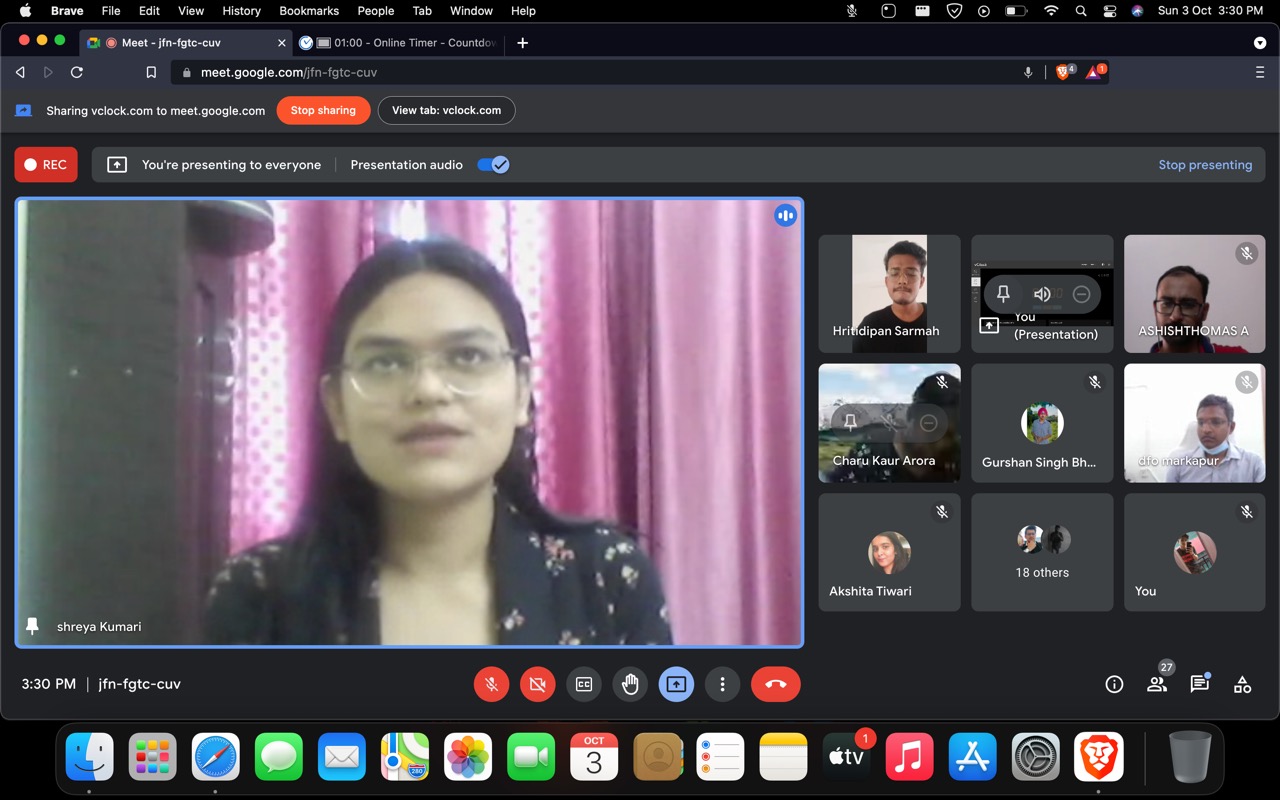Open the meeting details info icon

point(1114,684)
